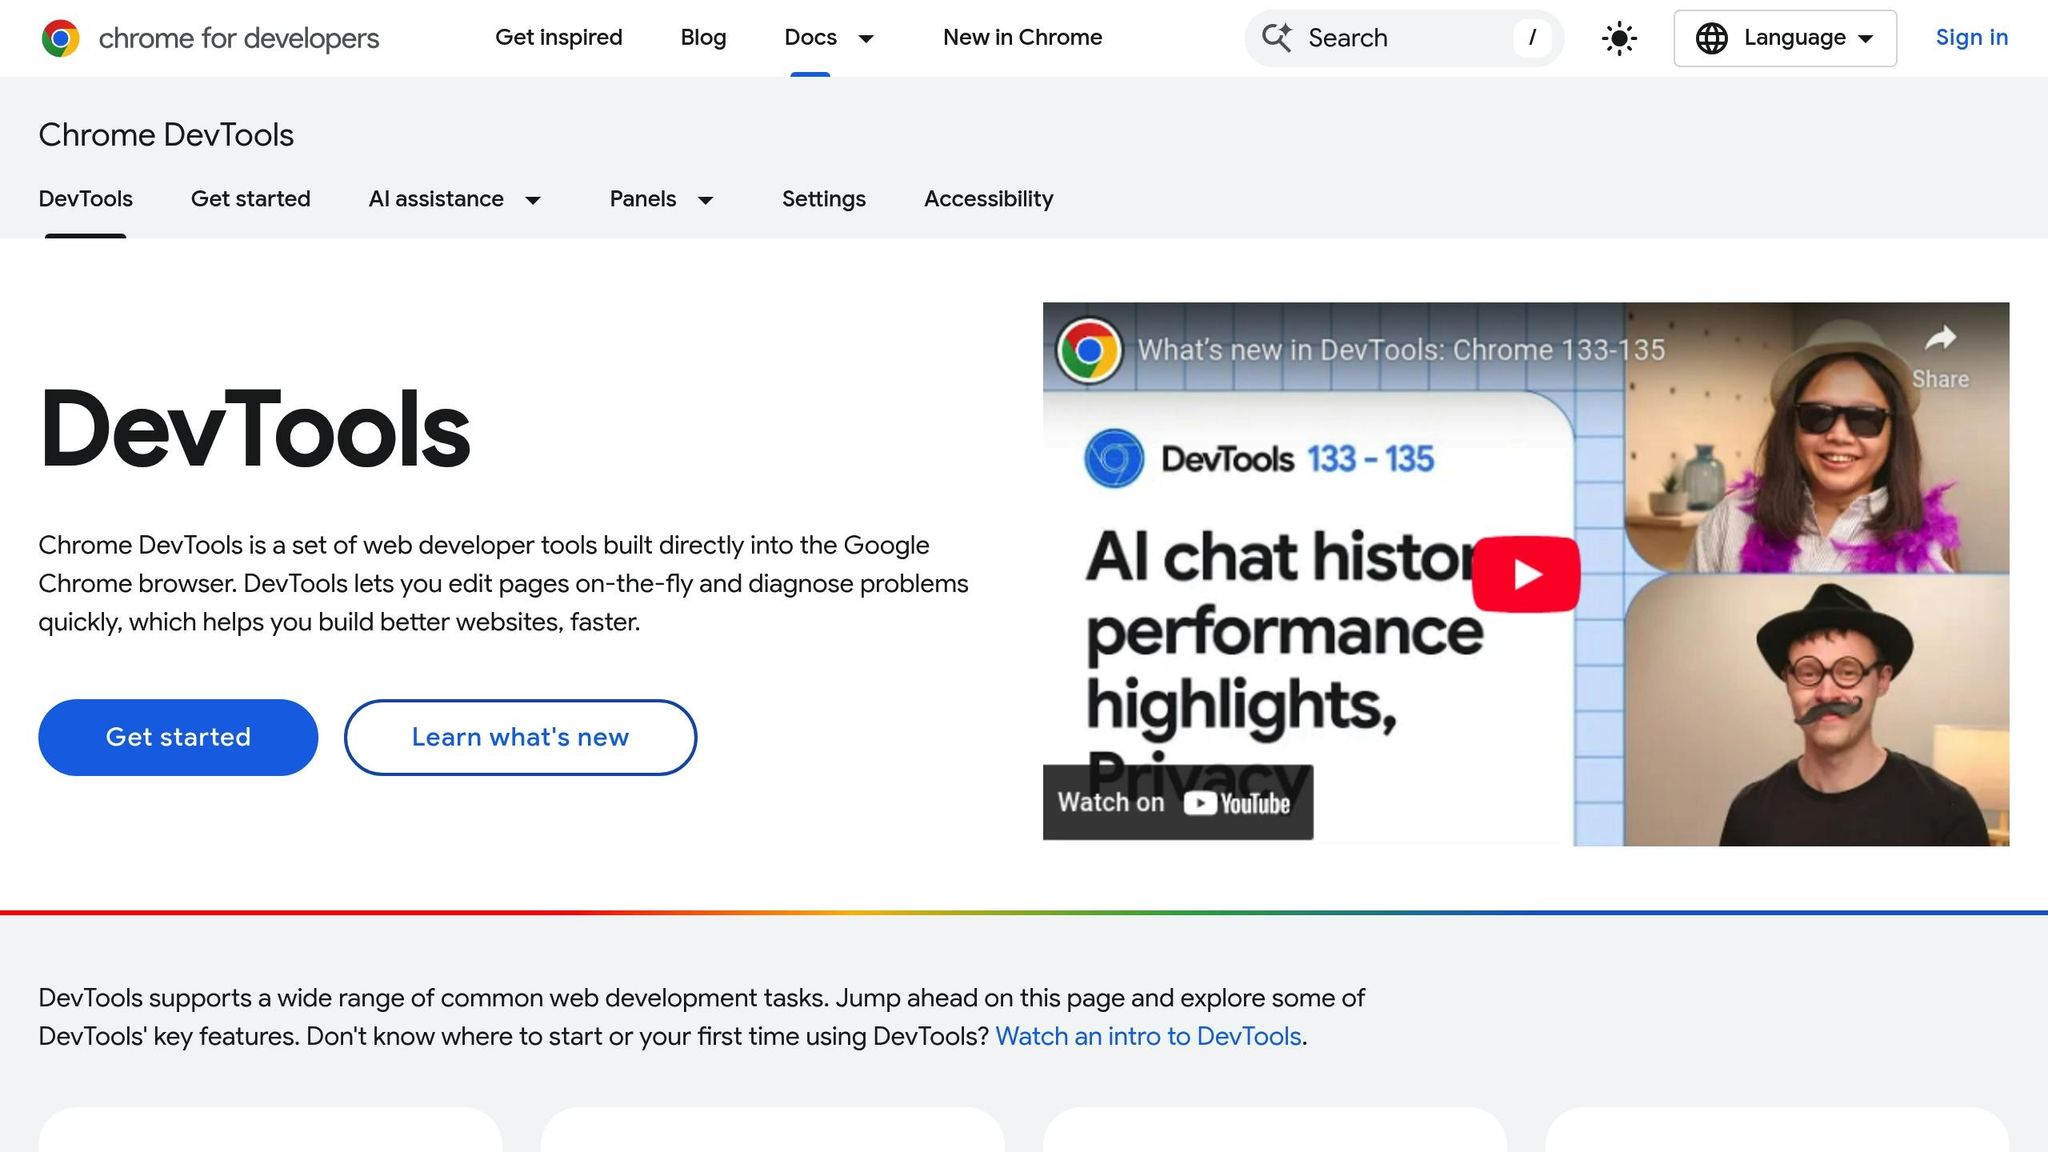Image resolution: width=2048 pixels, height=1152 pixels.
Task: Click the Get started button
Action: (x=177, y=737)
